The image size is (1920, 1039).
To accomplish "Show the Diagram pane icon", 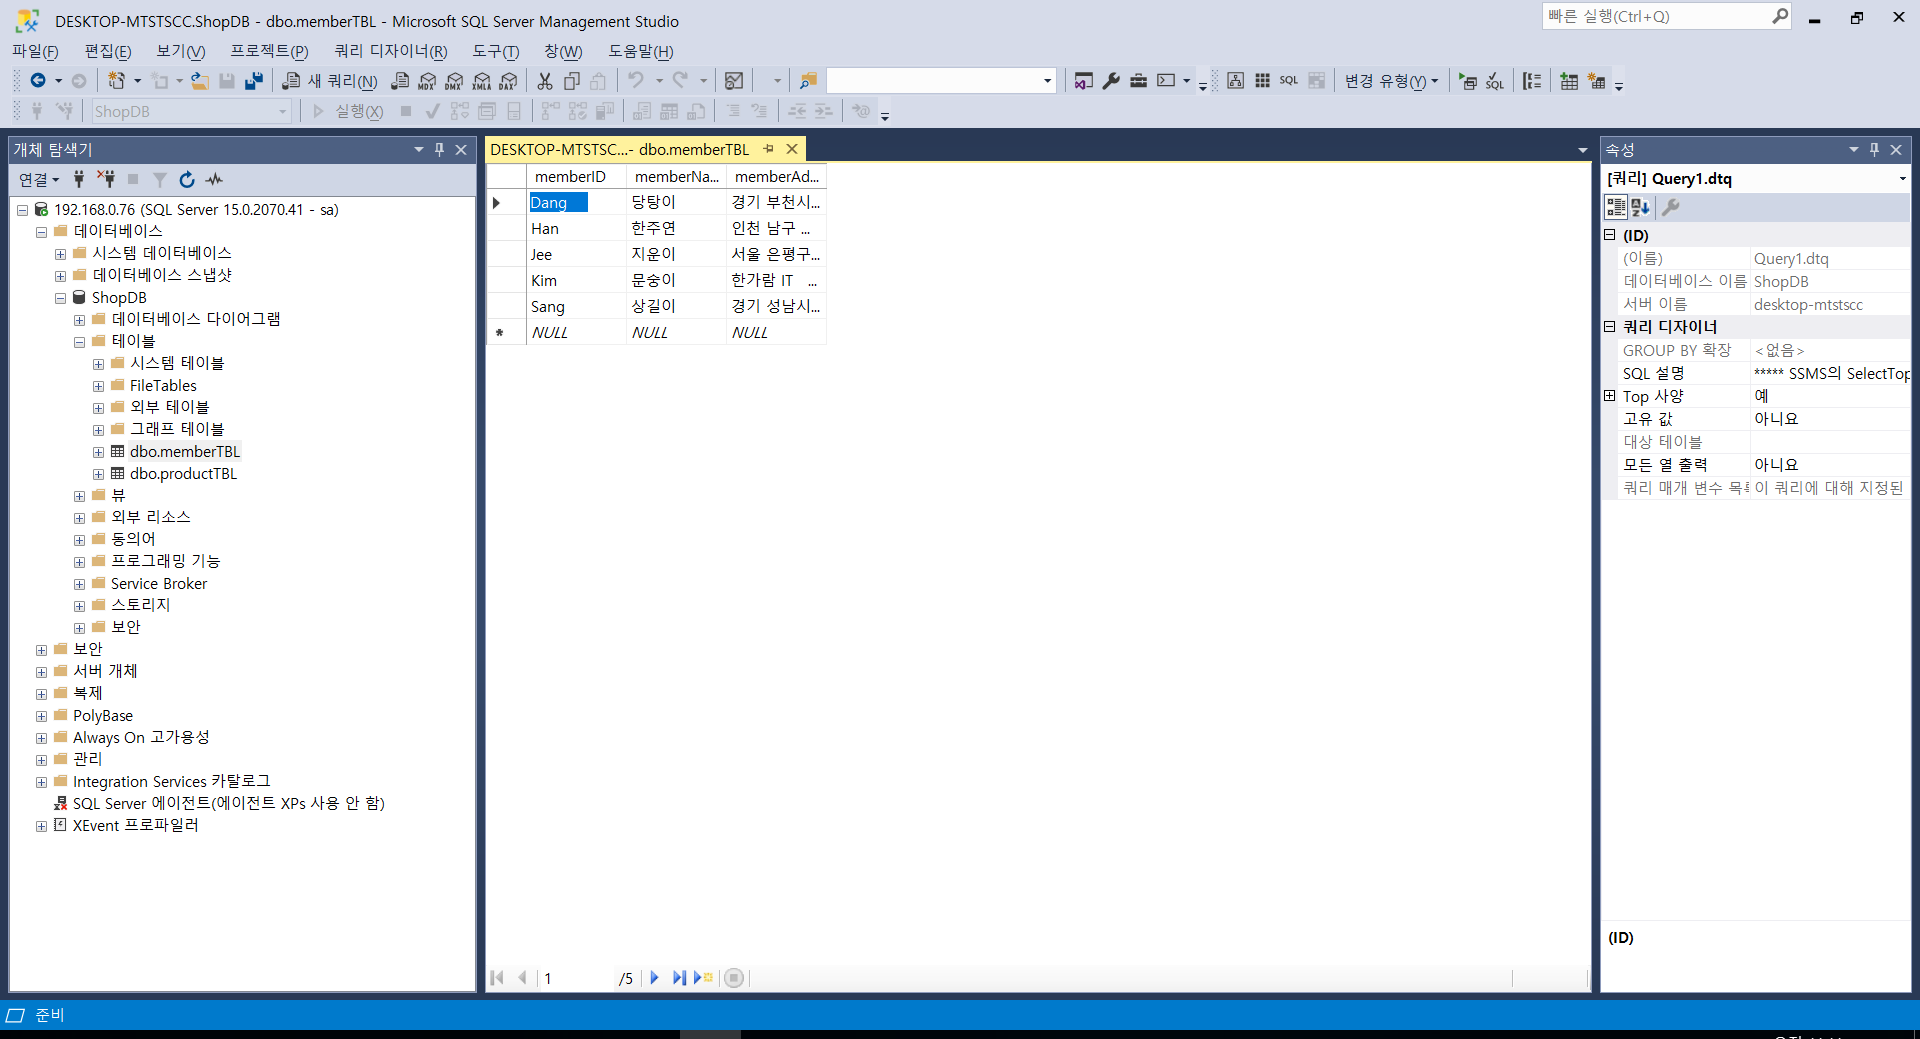I will tap(1236, 81).
